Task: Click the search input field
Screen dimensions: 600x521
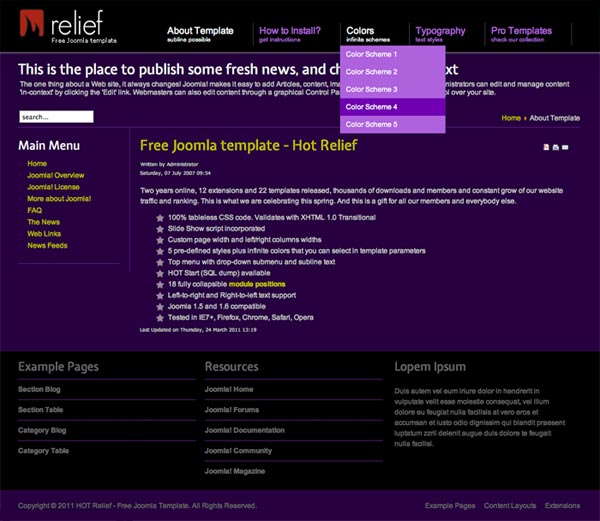Action: [56, 117]
